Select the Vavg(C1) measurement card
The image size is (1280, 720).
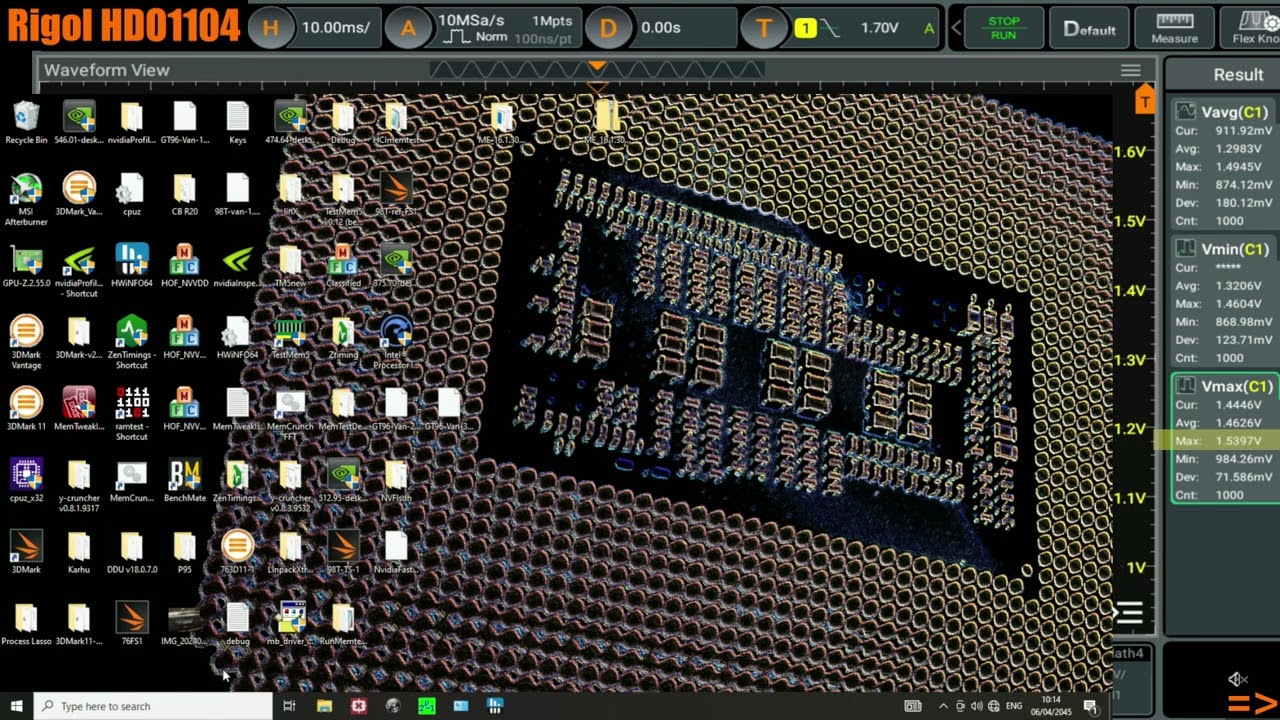coord(1224,165)
